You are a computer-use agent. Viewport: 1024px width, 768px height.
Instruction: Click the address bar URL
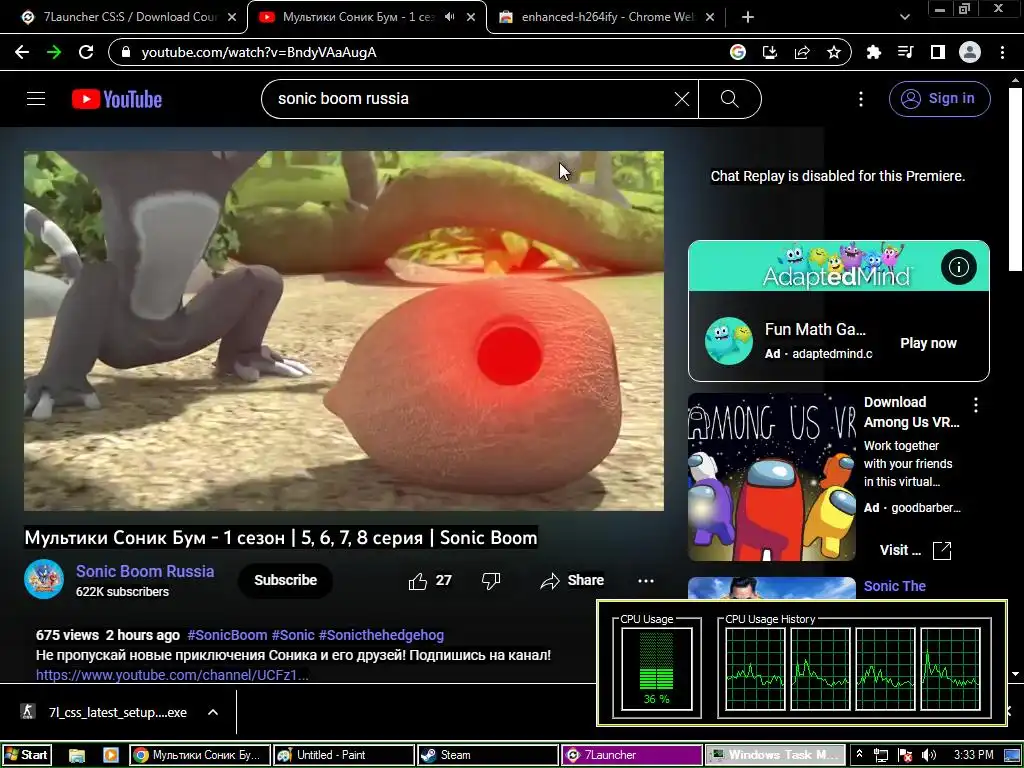tap(259, 52)
